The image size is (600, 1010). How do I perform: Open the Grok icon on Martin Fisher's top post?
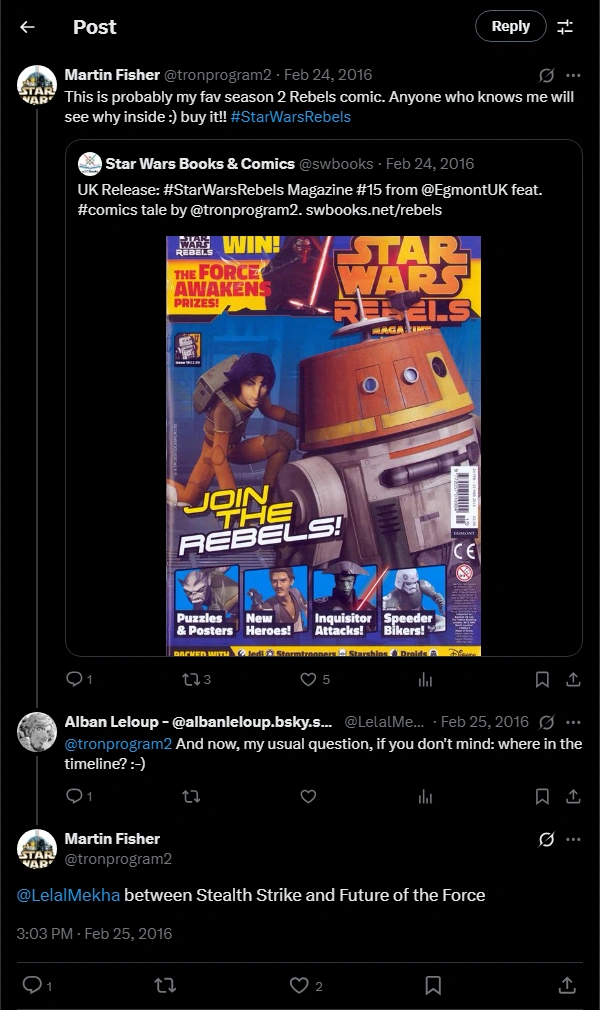[x=547, y=75]
